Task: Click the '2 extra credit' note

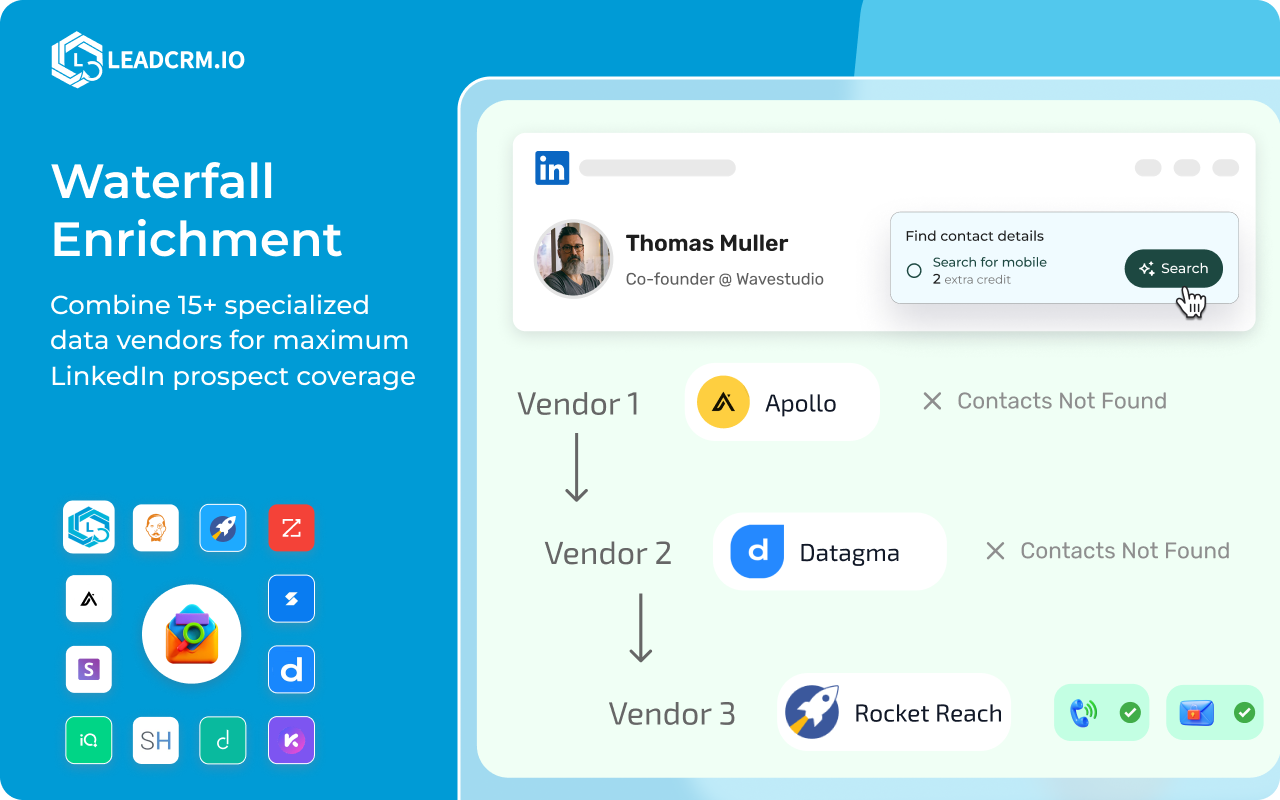Action: click(972, 280)
